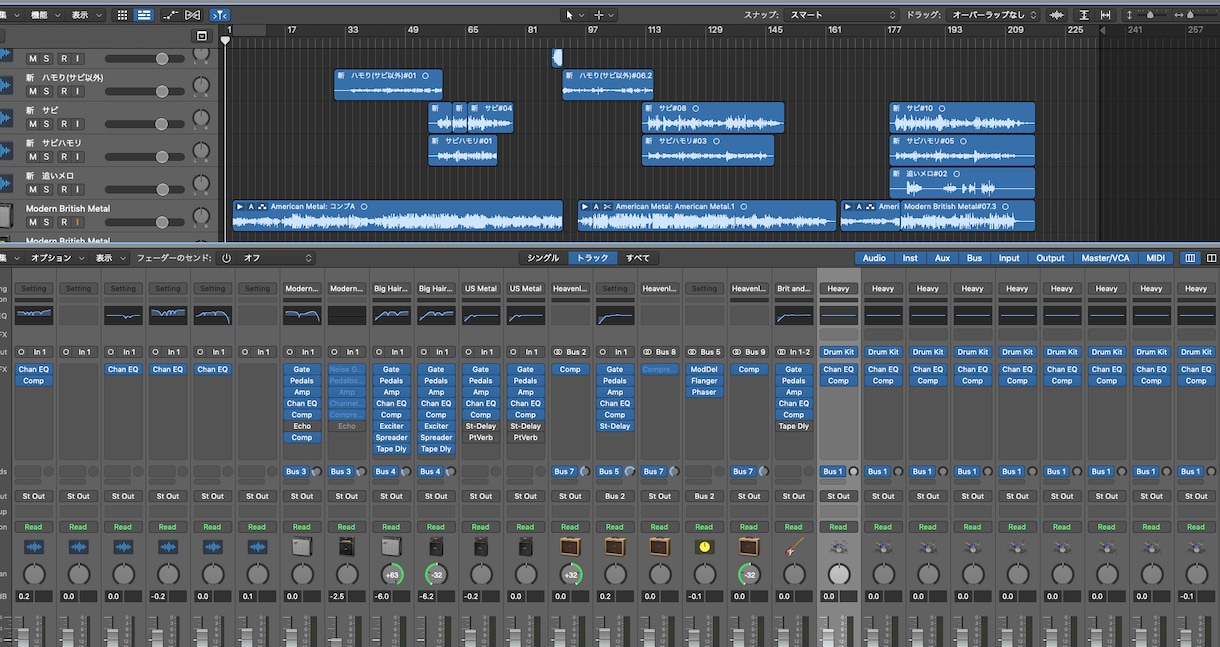This screenshot has height=647, width=1220.
Task: Click the +63 pan knob
Action: coord(391,574)
